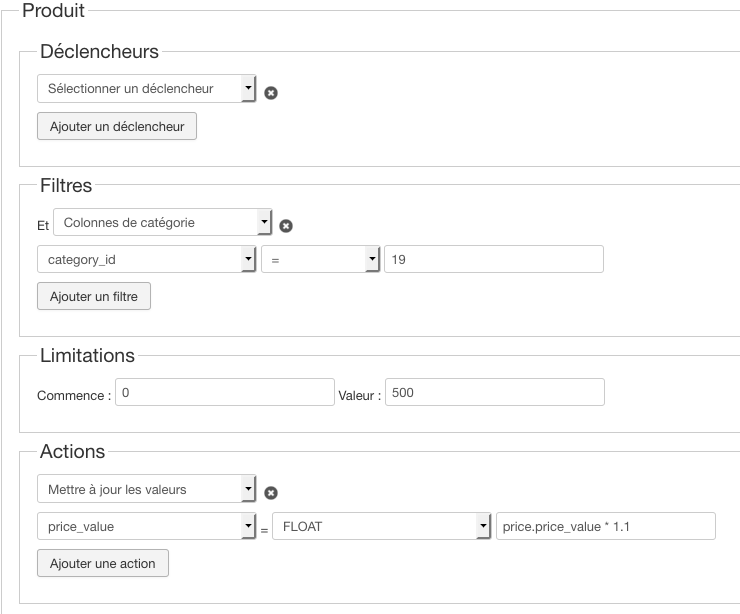The height and width of the screenshot is (614, 740).
Task: Open the 'Sélectionner un déclencheur' dropdown
Action: [x=147, y=89]
